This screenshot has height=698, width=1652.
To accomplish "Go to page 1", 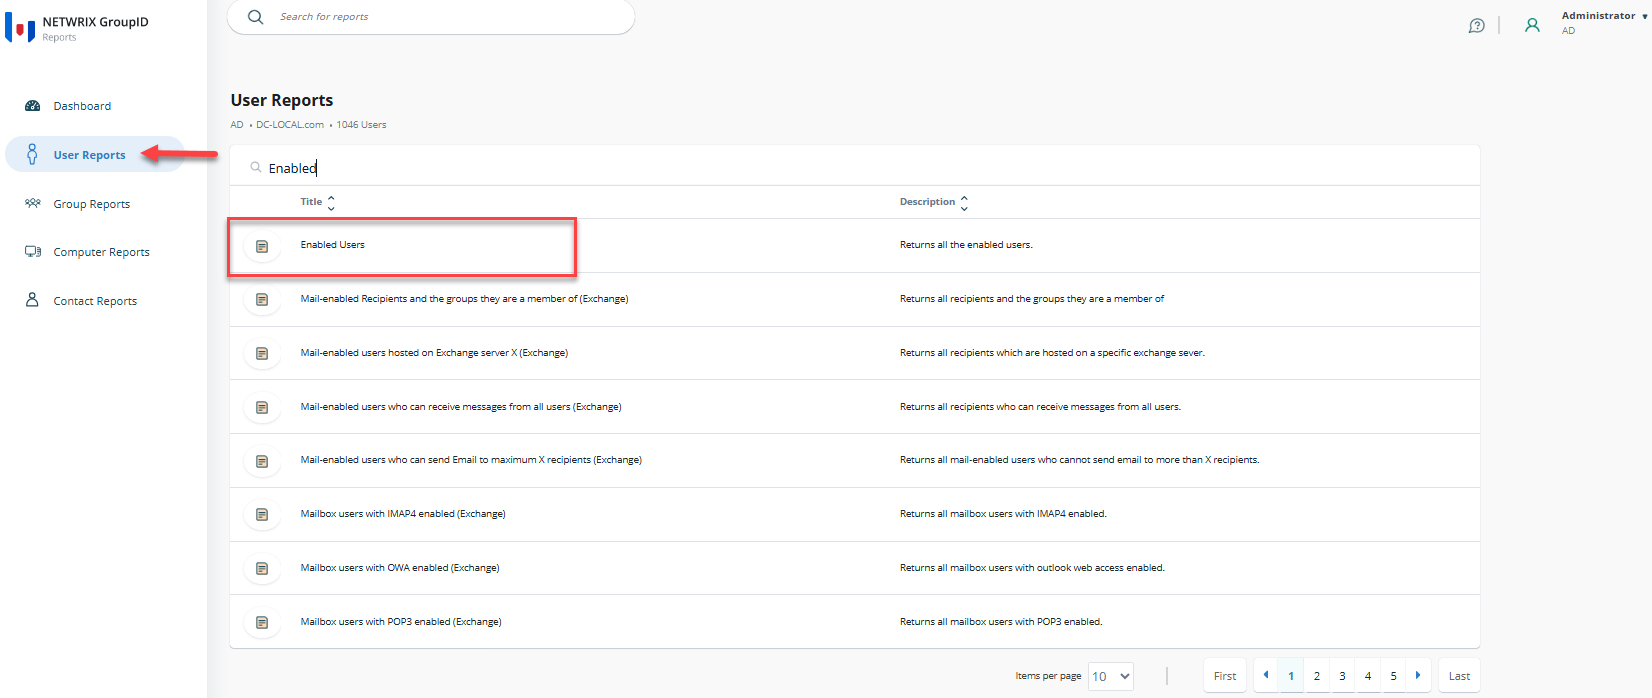I will [1291, 676].
